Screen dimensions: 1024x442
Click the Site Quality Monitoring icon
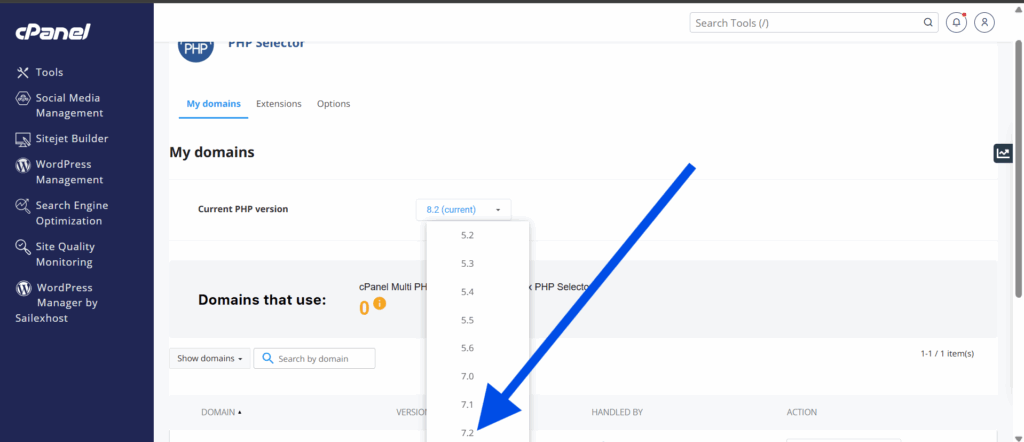(24, 247)
